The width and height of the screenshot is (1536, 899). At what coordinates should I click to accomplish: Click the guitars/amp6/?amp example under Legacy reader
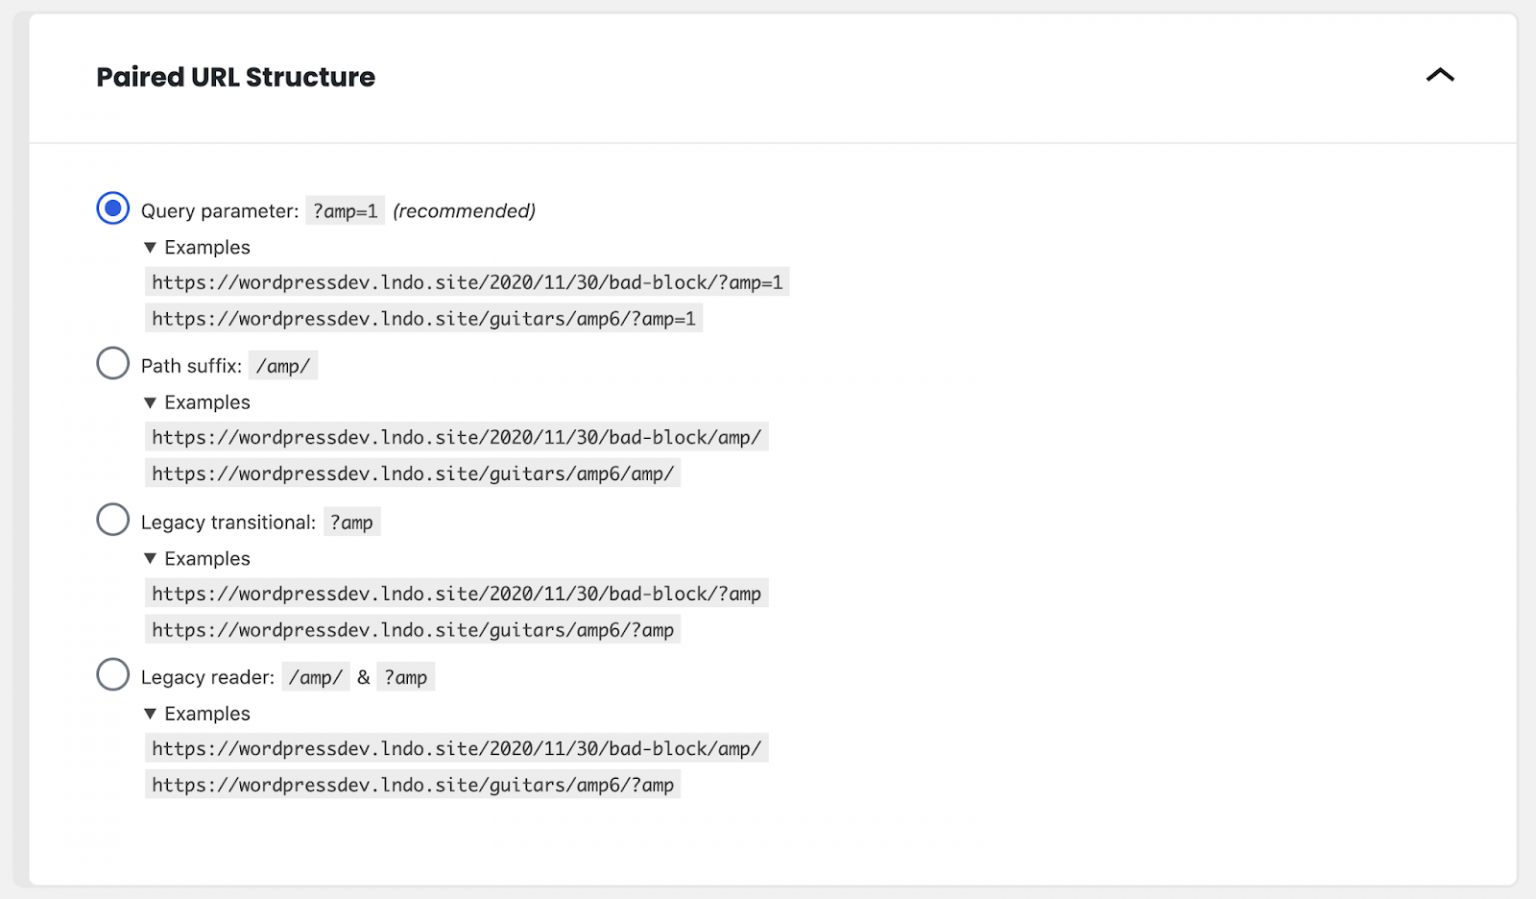tap(412, 784)
